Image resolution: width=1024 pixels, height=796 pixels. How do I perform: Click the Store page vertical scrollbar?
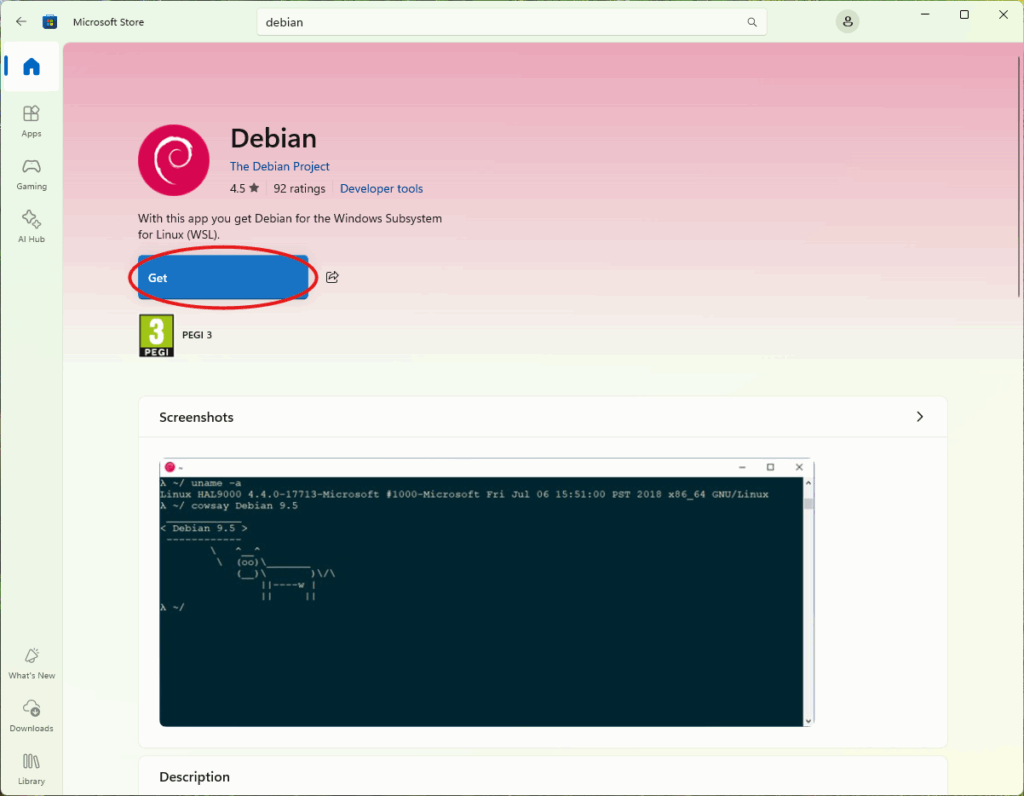[x=1019, y=176]
